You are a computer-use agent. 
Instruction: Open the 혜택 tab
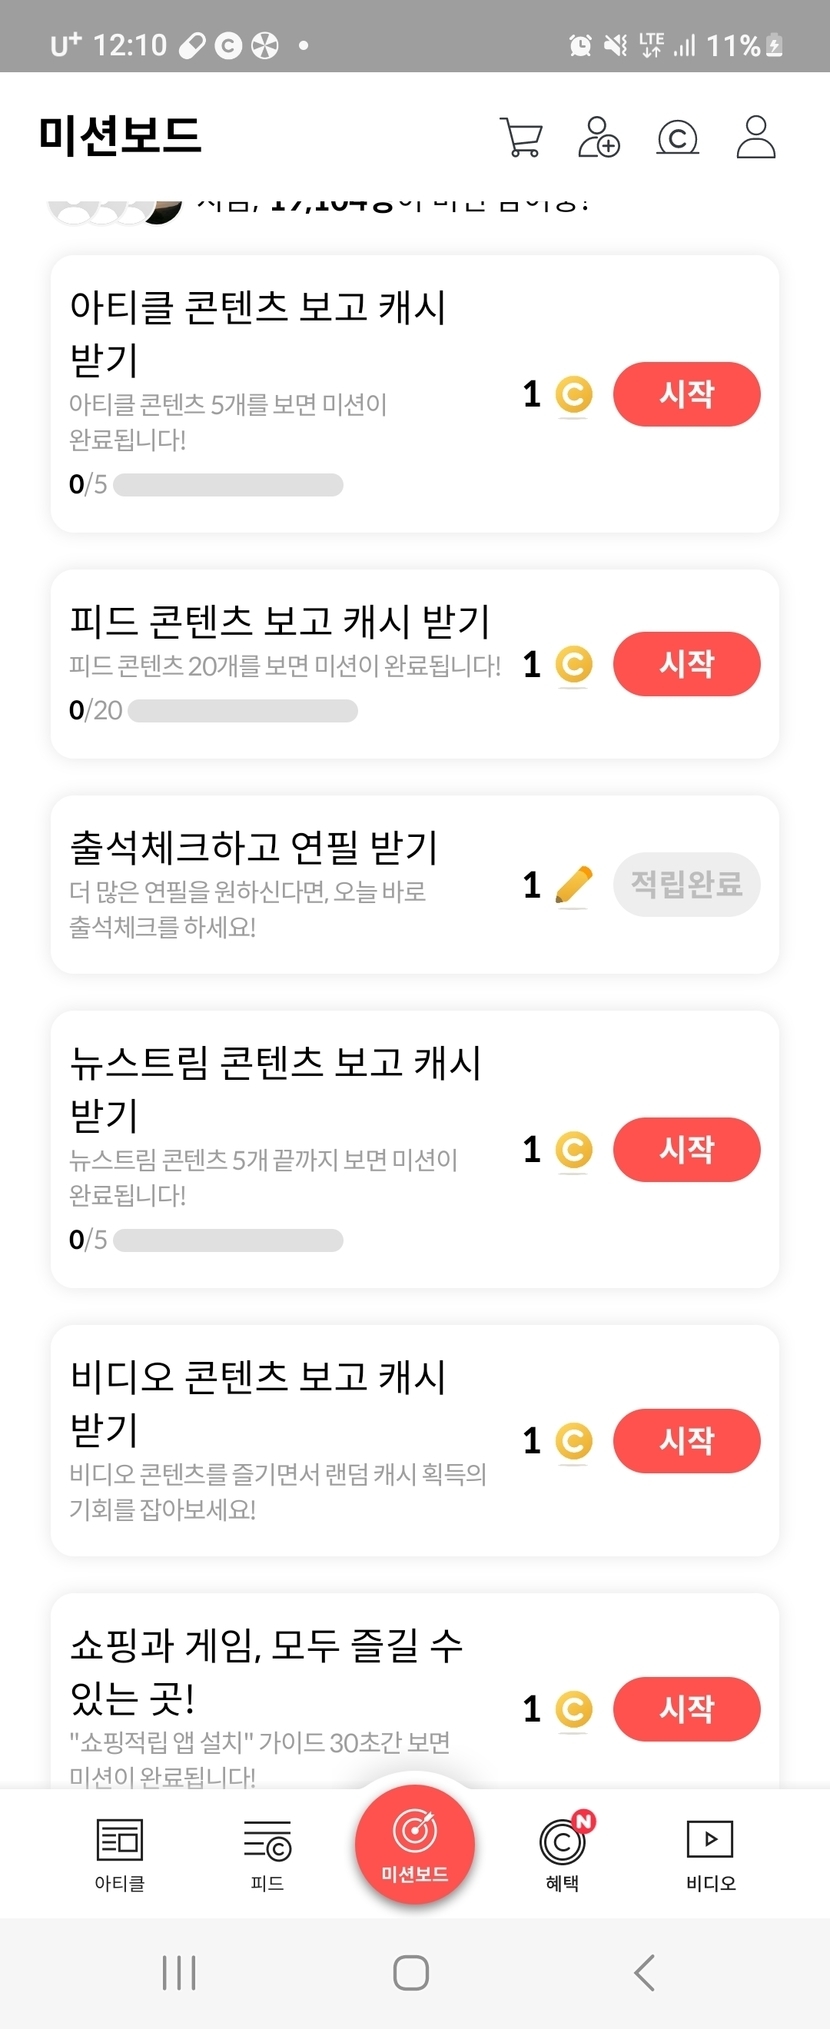[x=563, y=1853]
